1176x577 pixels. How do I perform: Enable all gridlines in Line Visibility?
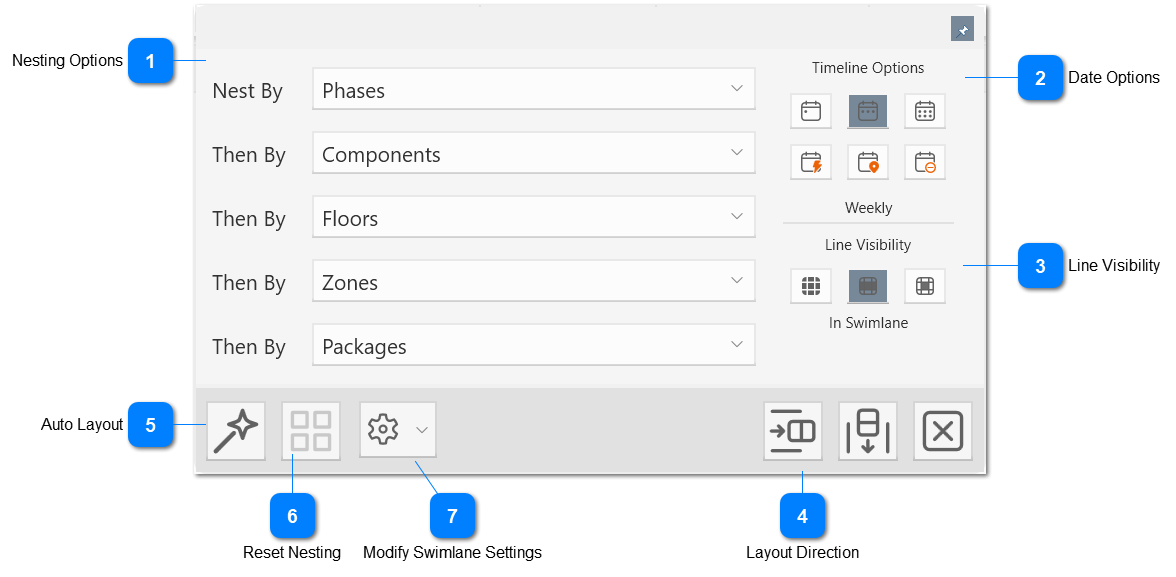pyautogui.click(x=810, y=286)
